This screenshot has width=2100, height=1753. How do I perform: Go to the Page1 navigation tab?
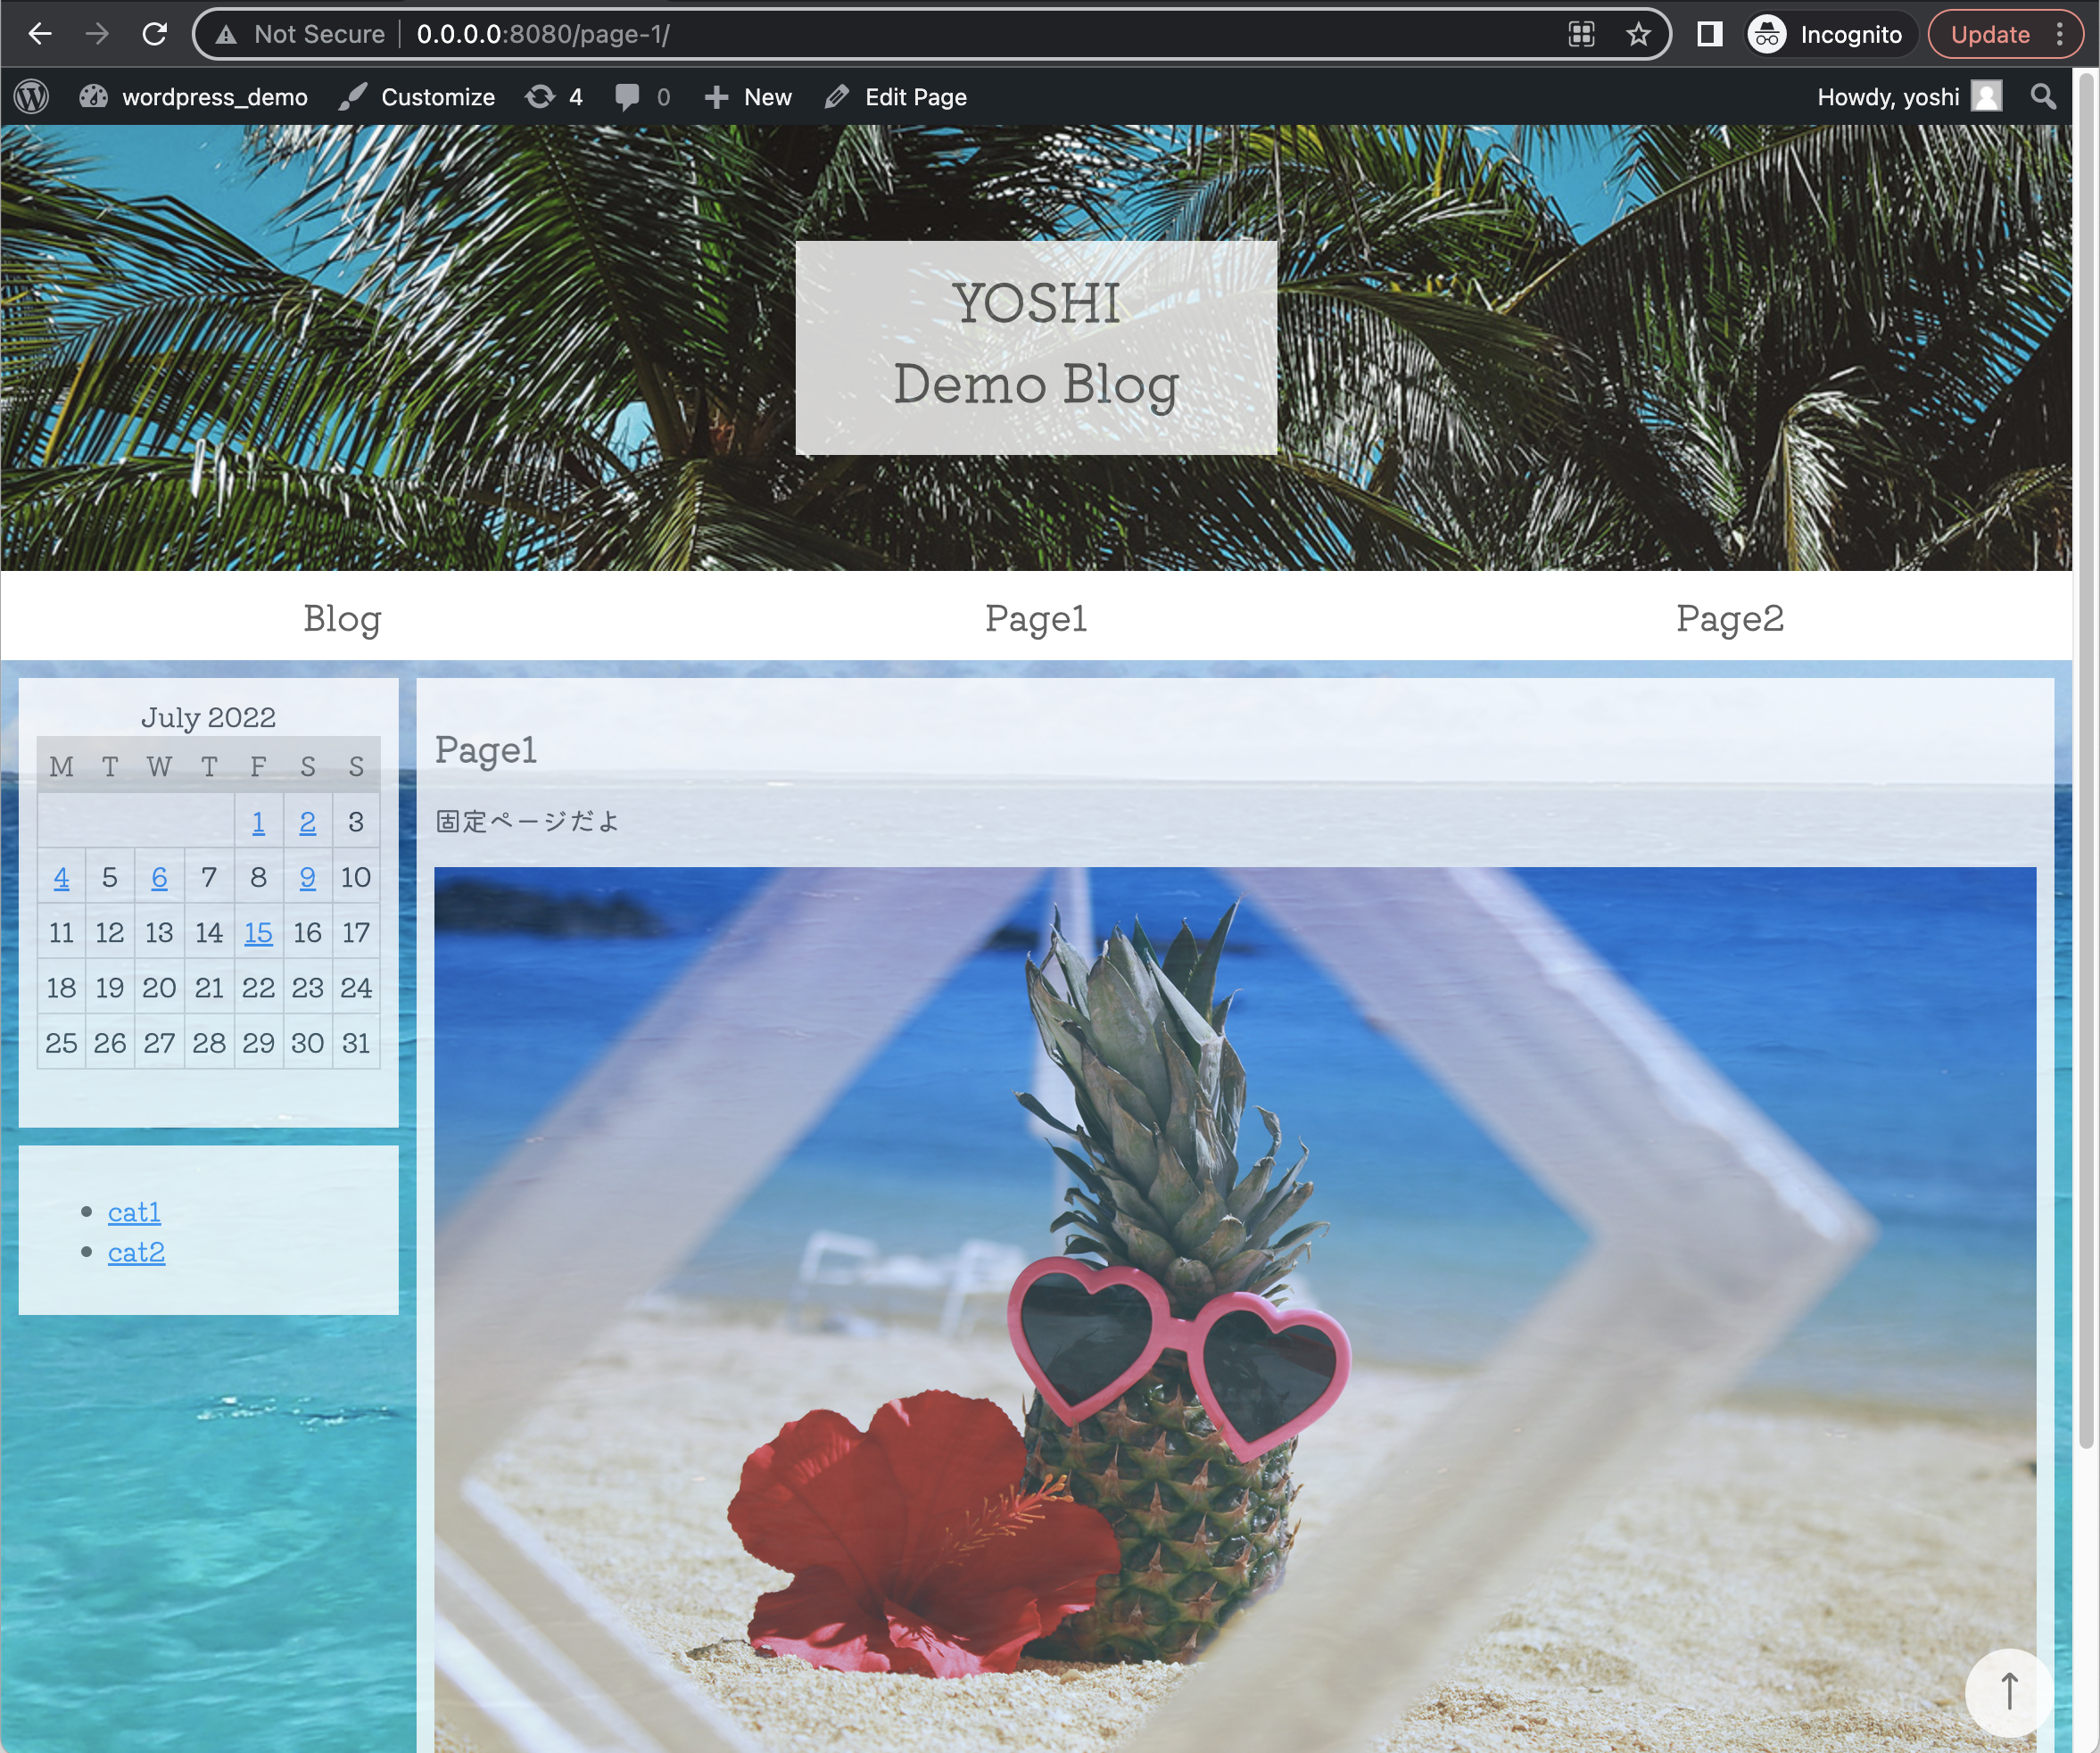click(1036, 617)
